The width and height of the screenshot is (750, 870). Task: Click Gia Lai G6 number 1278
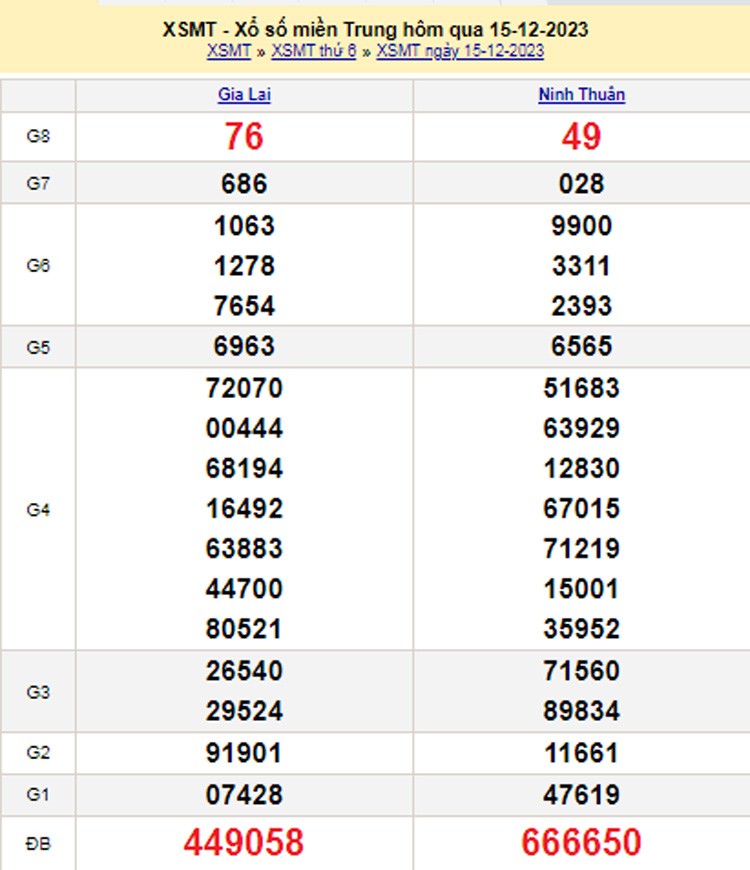click(244, 267)
